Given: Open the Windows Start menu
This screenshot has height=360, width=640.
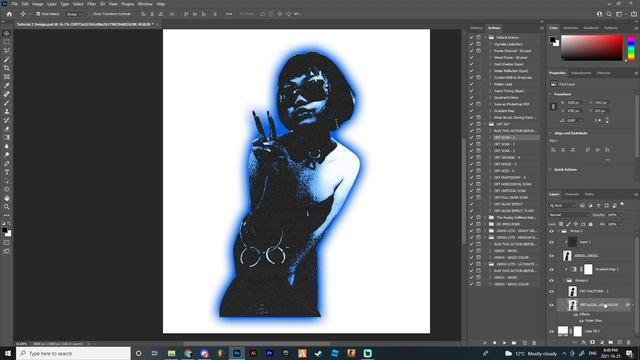Looking at the screenshot, I should click(8, 353).
